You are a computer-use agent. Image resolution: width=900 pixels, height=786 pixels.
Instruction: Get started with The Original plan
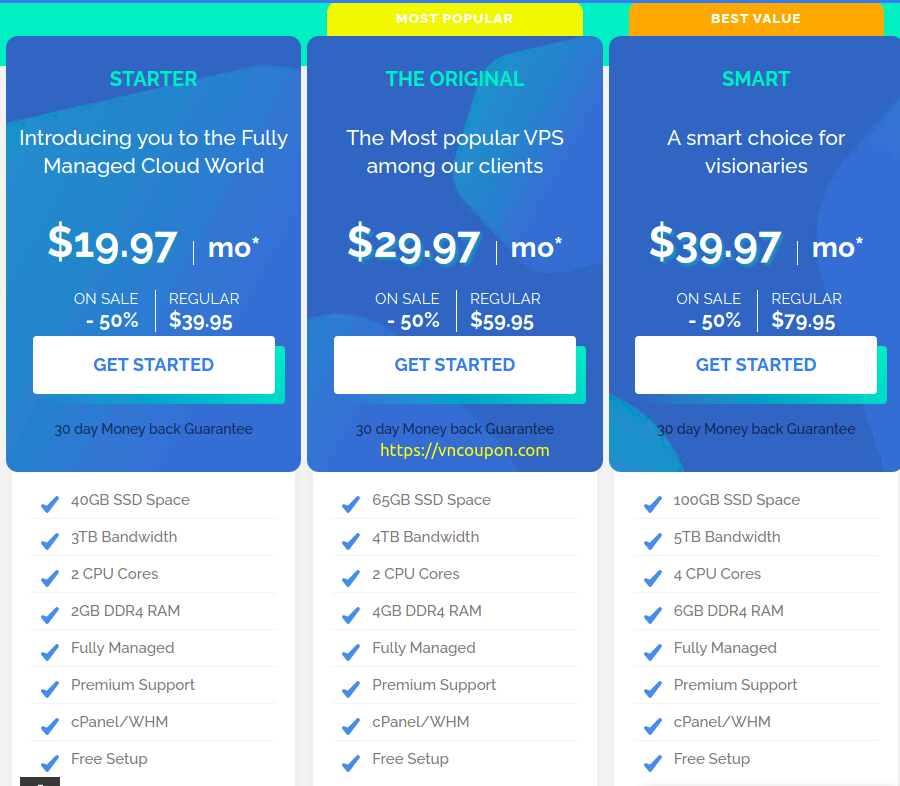pos(455,365)
